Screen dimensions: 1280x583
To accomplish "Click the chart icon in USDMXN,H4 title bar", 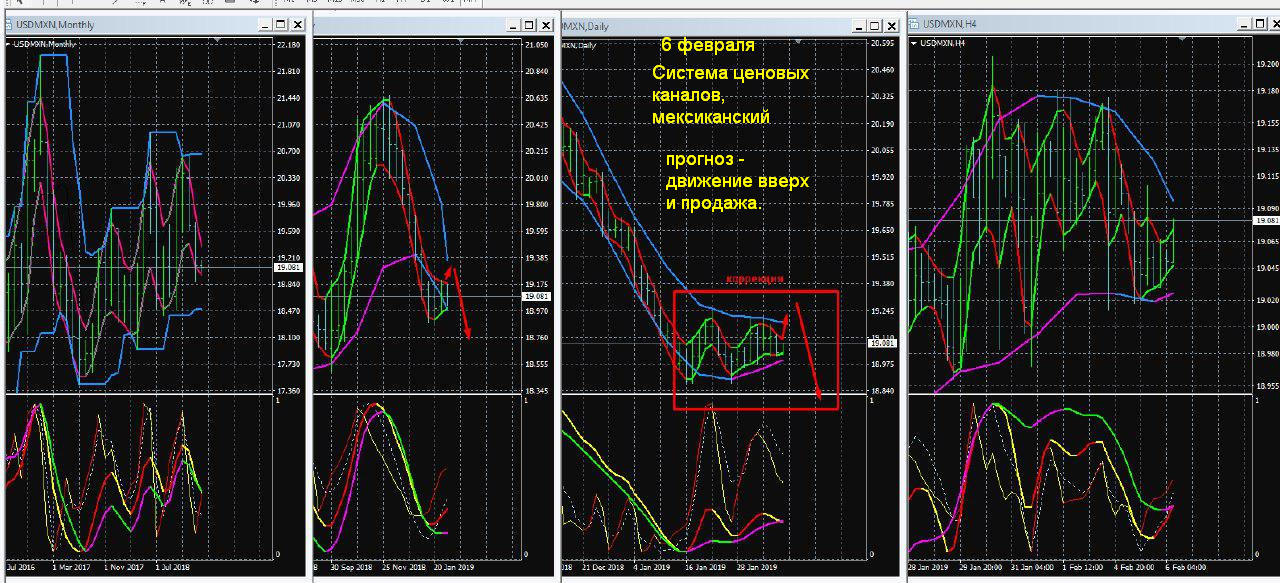I will 916,23.
